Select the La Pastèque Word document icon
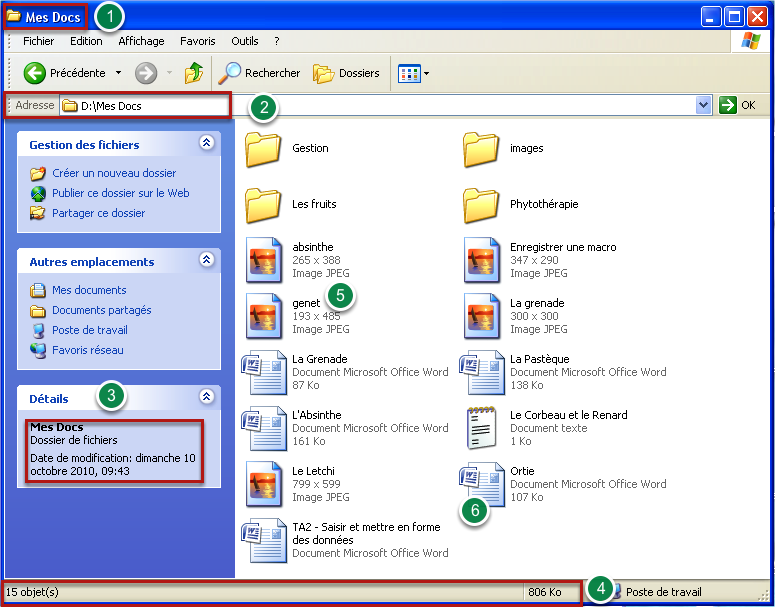 point(482,372)
